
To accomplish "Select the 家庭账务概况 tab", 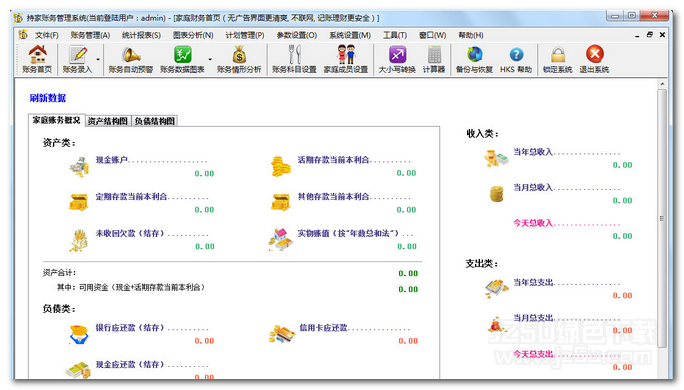I will pos(57,120).
